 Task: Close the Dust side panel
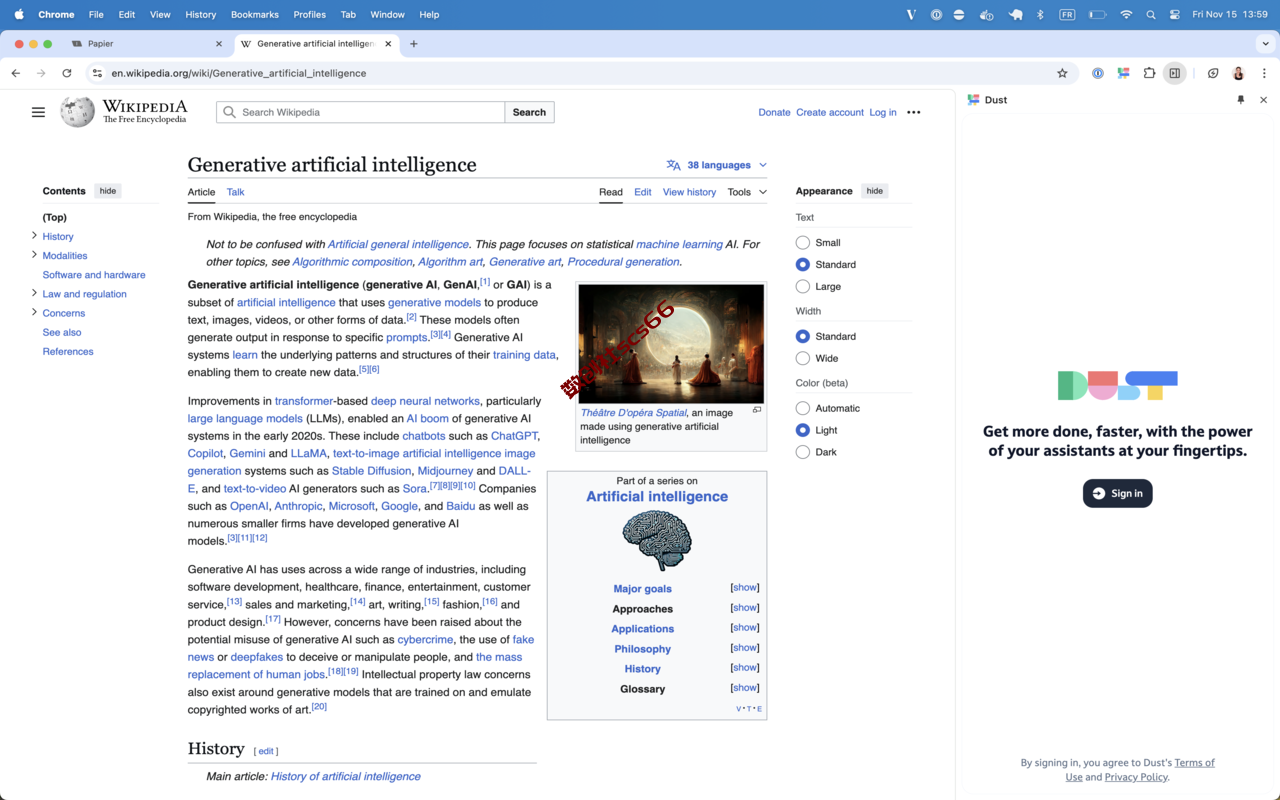coord(1263,100)
